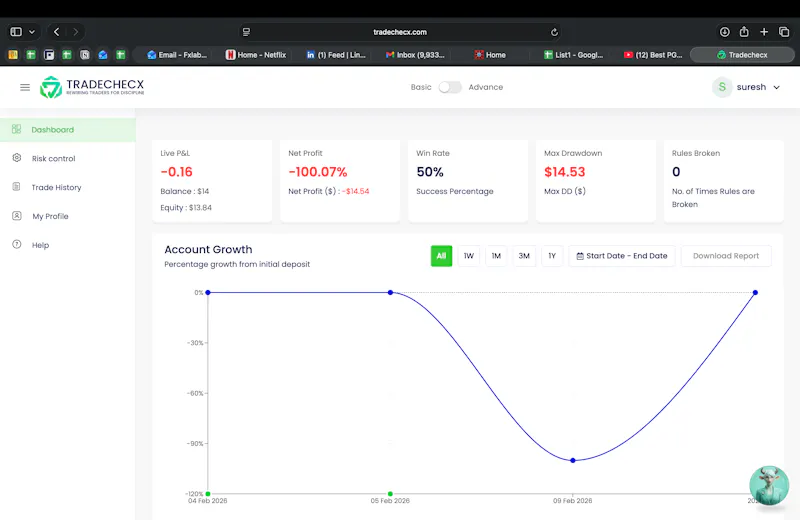Open Safari downloads icon
Screen dimensions: 800x520
(724, 32)
